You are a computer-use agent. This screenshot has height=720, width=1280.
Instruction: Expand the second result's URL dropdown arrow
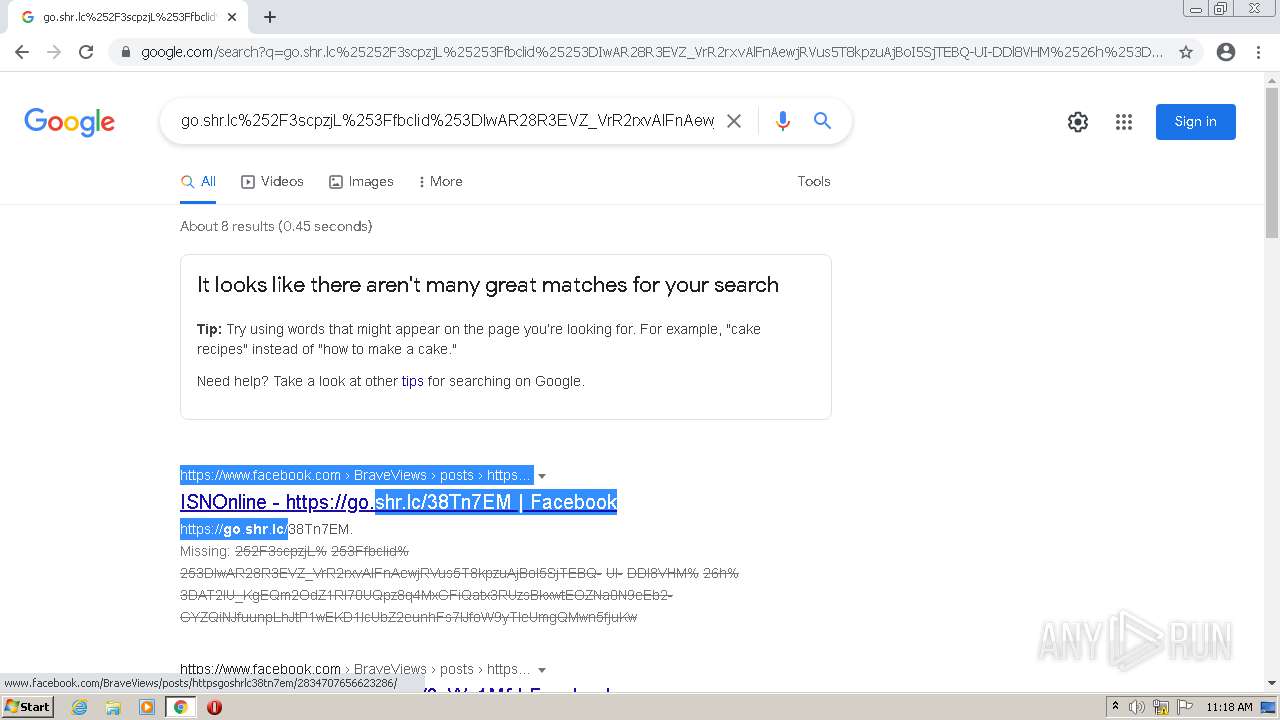pos(542,670)
